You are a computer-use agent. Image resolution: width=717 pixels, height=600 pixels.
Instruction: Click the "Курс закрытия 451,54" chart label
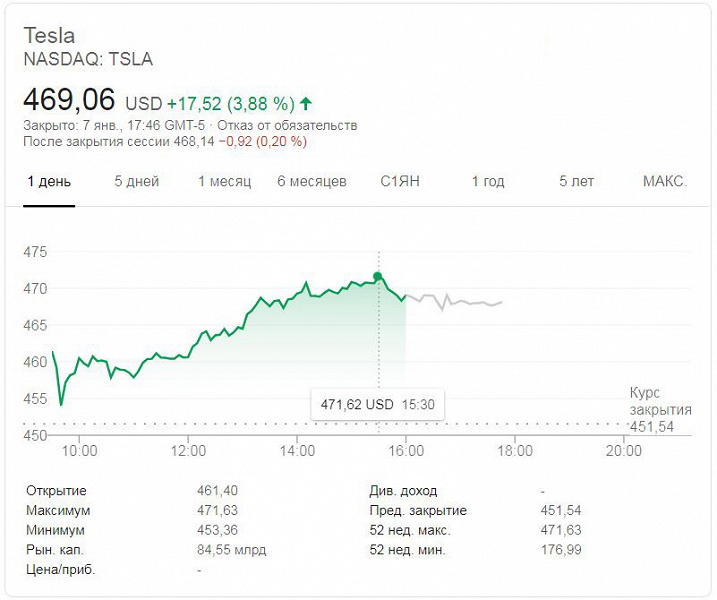pyautogui.click(x=660, y=410)
